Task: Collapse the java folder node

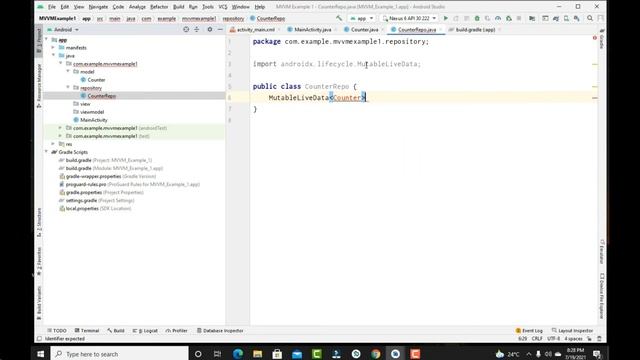Action: click(53, 56)
